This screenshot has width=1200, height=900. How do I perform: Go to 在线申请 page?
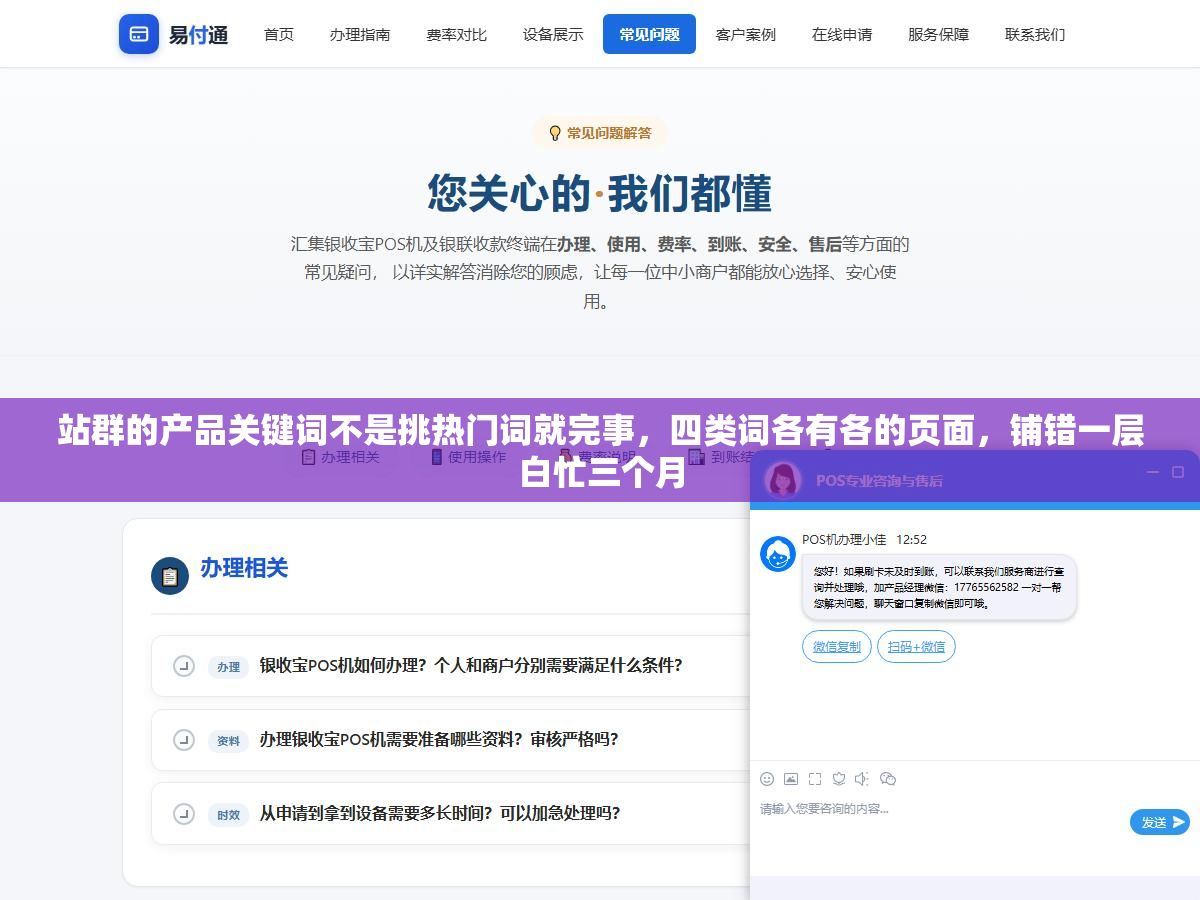pyautogui.click(x=842, y=34)
